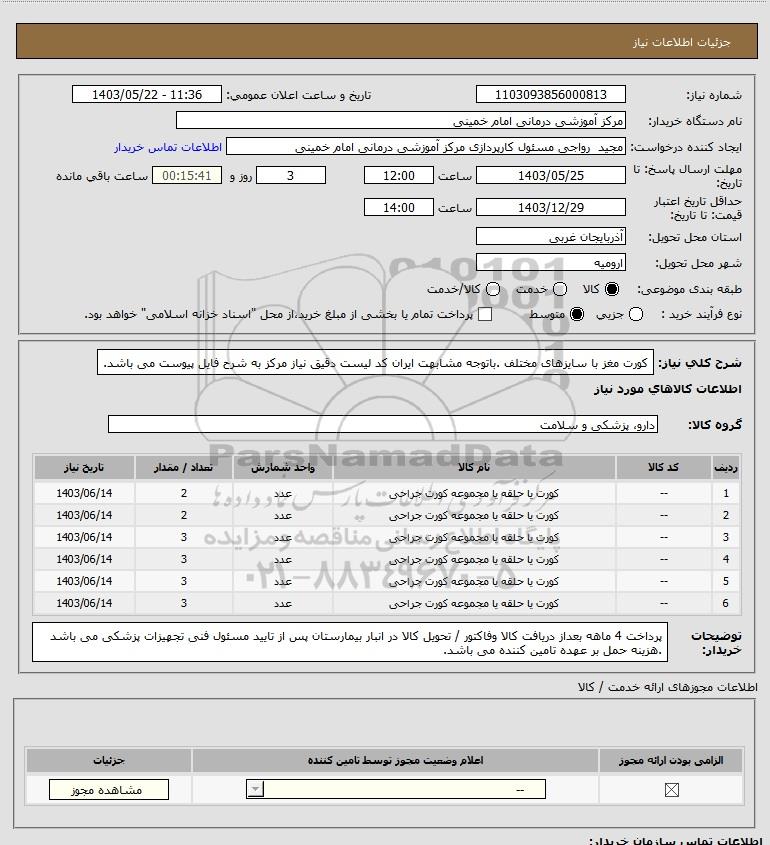This screenshot has height=845, width=770.
Task: Click the شماره نیاز number field
Action: (551, 94)
